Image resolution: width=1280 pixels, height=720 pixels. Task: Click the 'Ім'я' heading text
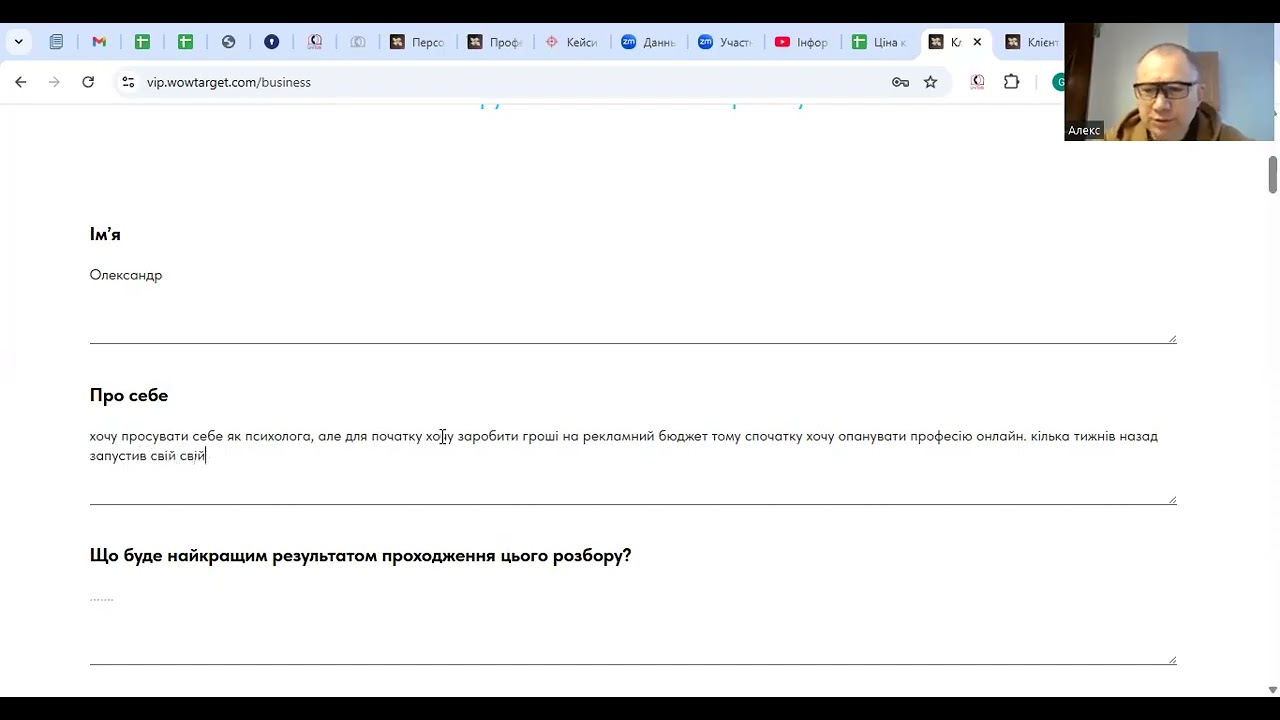(x=105, y=234)
